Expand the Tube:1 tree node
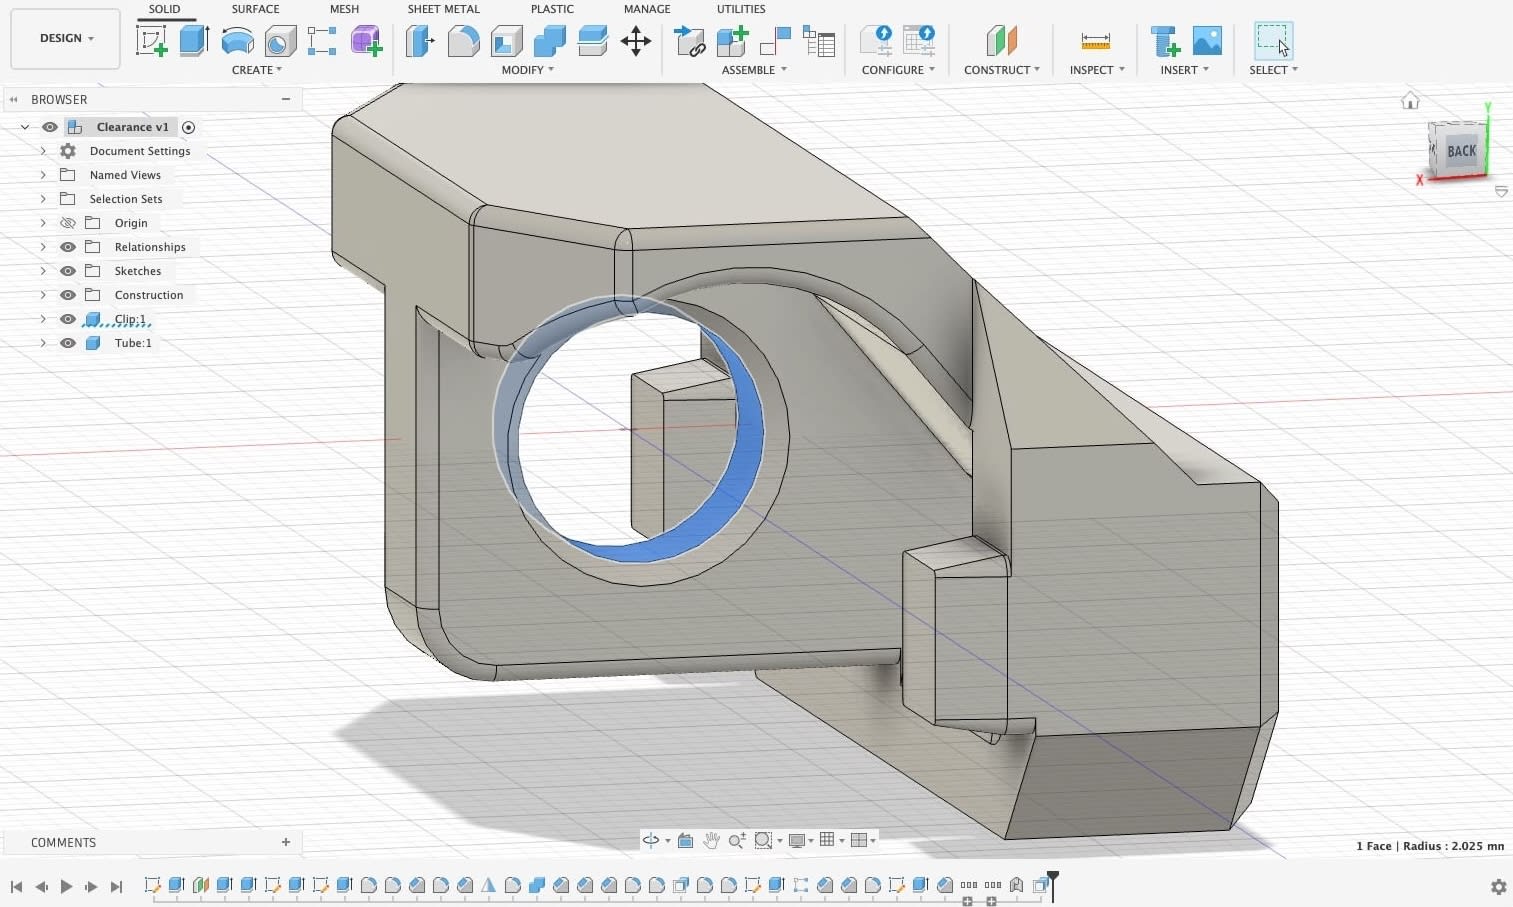The width and height of the screenshot is (1513, 907). coord(43,343)
